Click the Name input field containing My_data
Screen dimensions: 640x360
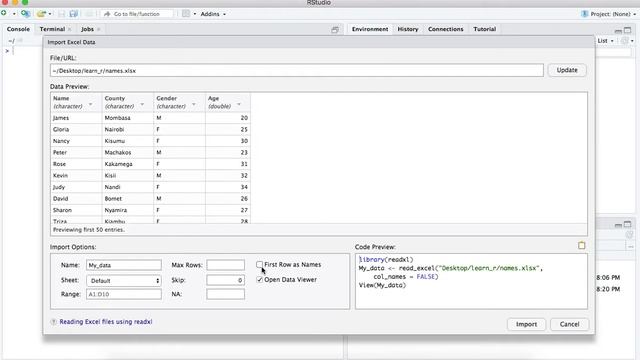click(x=124, y=265)
